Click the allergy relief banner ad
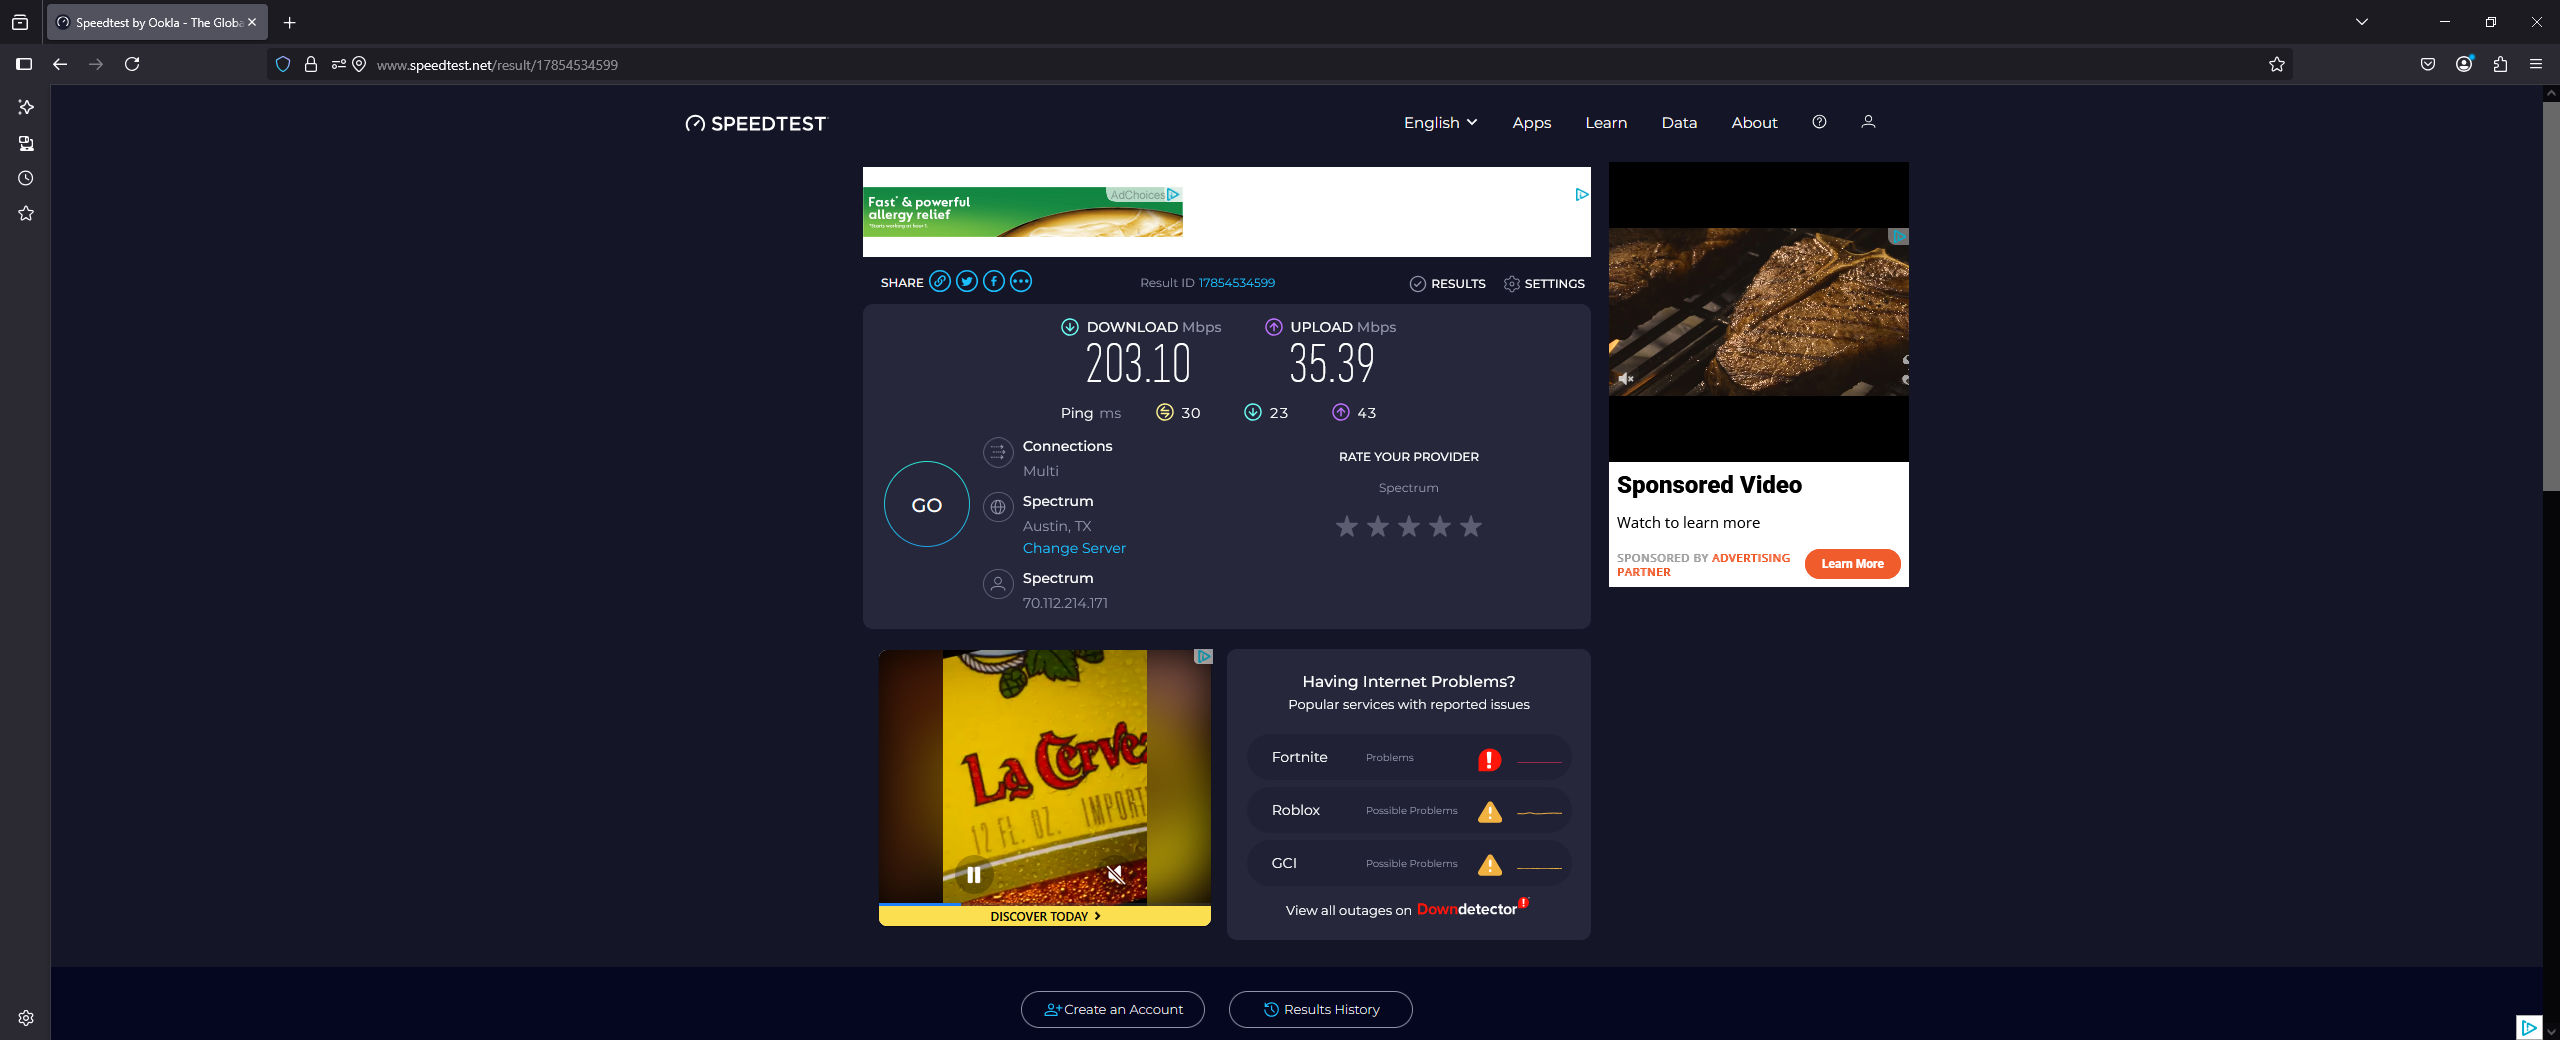The height and width of the screenshot is (1040, 2560). tap(1023, 212)
